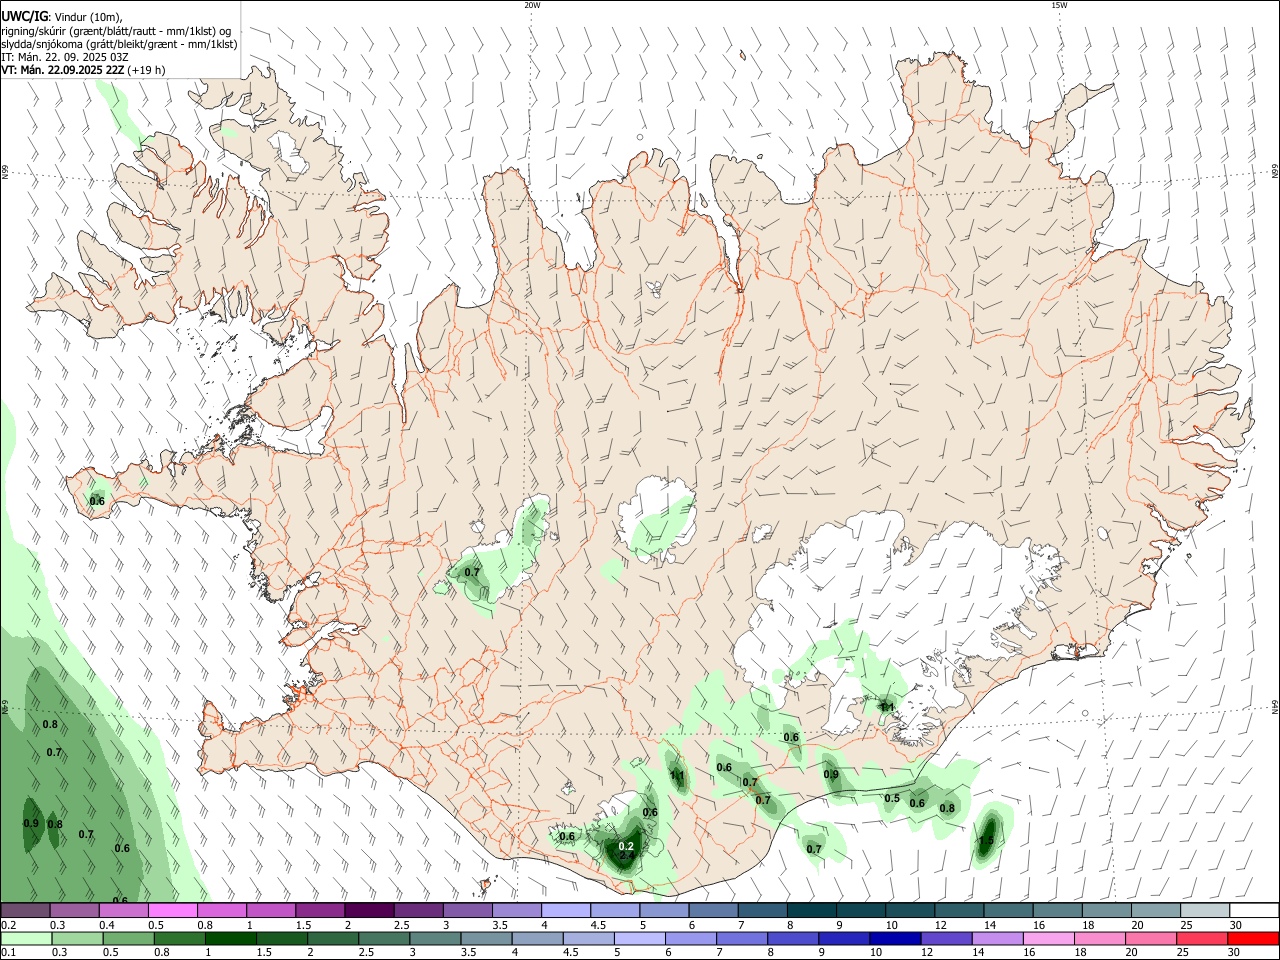Click the violet 12–14 lower swatch
The width and height of the screenshot is (1280, 960).
[946, 938]
